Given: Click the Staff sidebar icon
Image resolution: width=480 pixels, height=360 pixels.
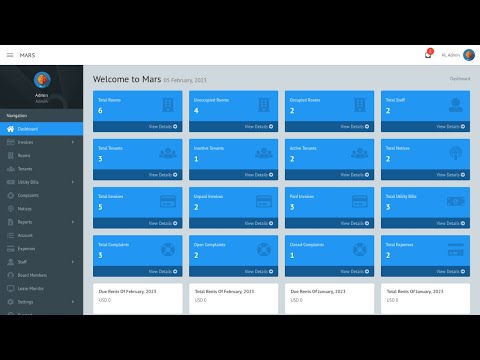Looking at the screenshot, I should (11, 262).
